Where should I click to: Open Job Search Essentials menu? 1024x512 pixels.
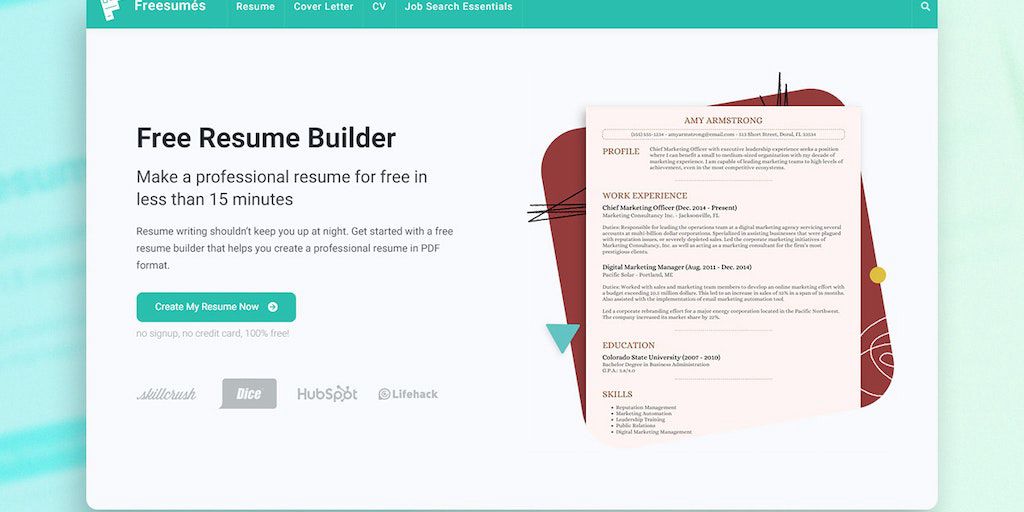pyautogui.click(x=458, y=7)
